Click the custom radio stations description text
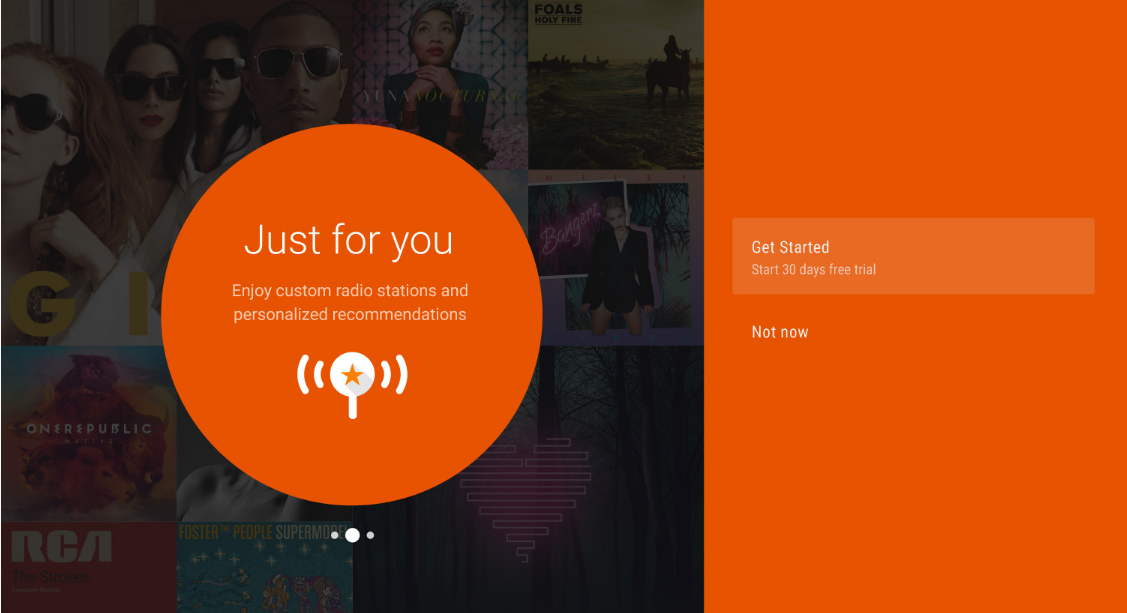 [x=350, y=302]
